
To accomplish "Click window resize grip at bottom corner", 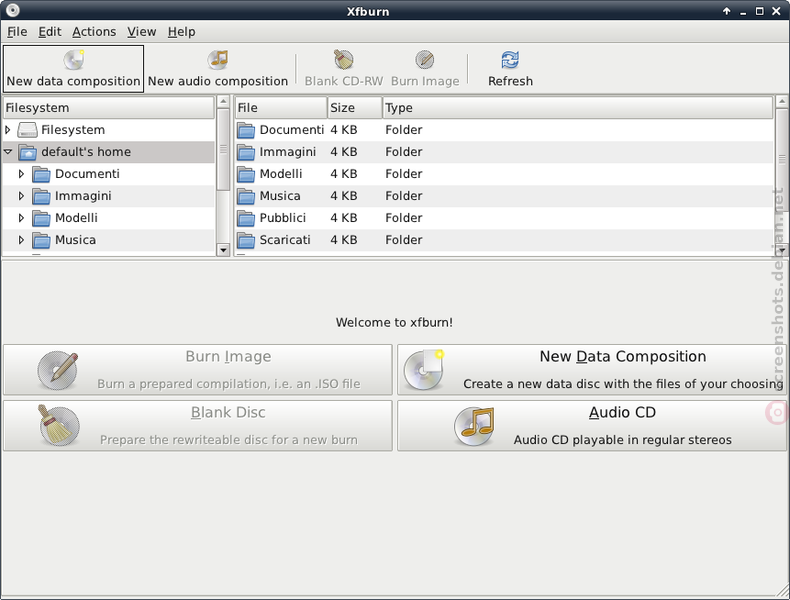I will pos(781,590).
